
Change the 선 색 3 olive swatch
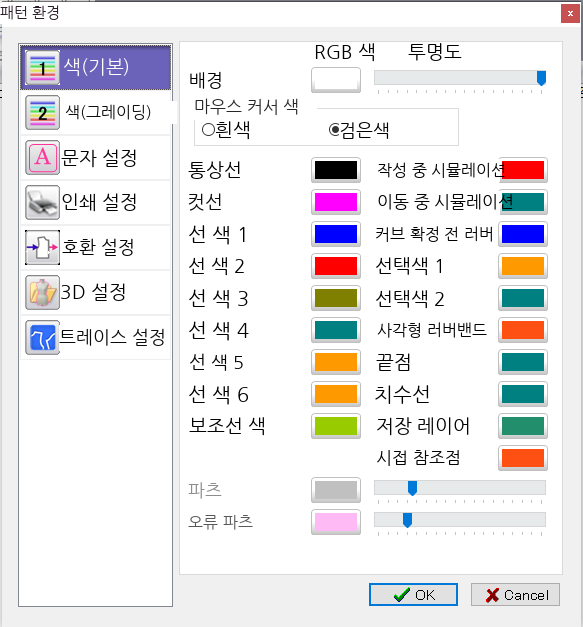(336, 298)
